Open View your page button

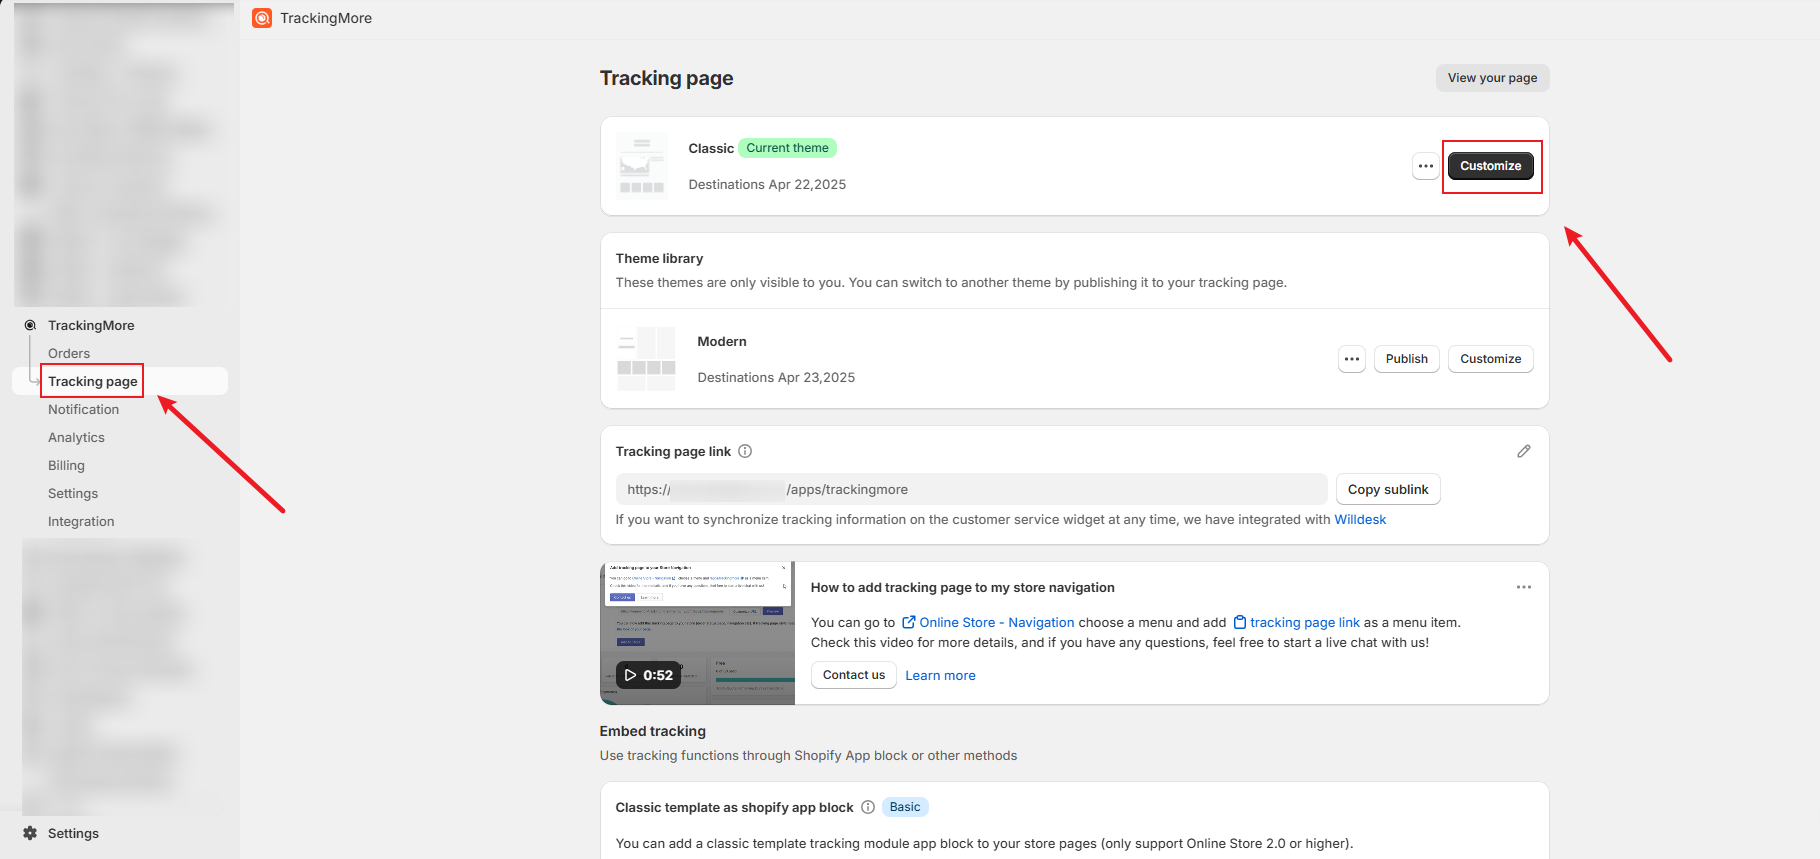pos(1492,78)
